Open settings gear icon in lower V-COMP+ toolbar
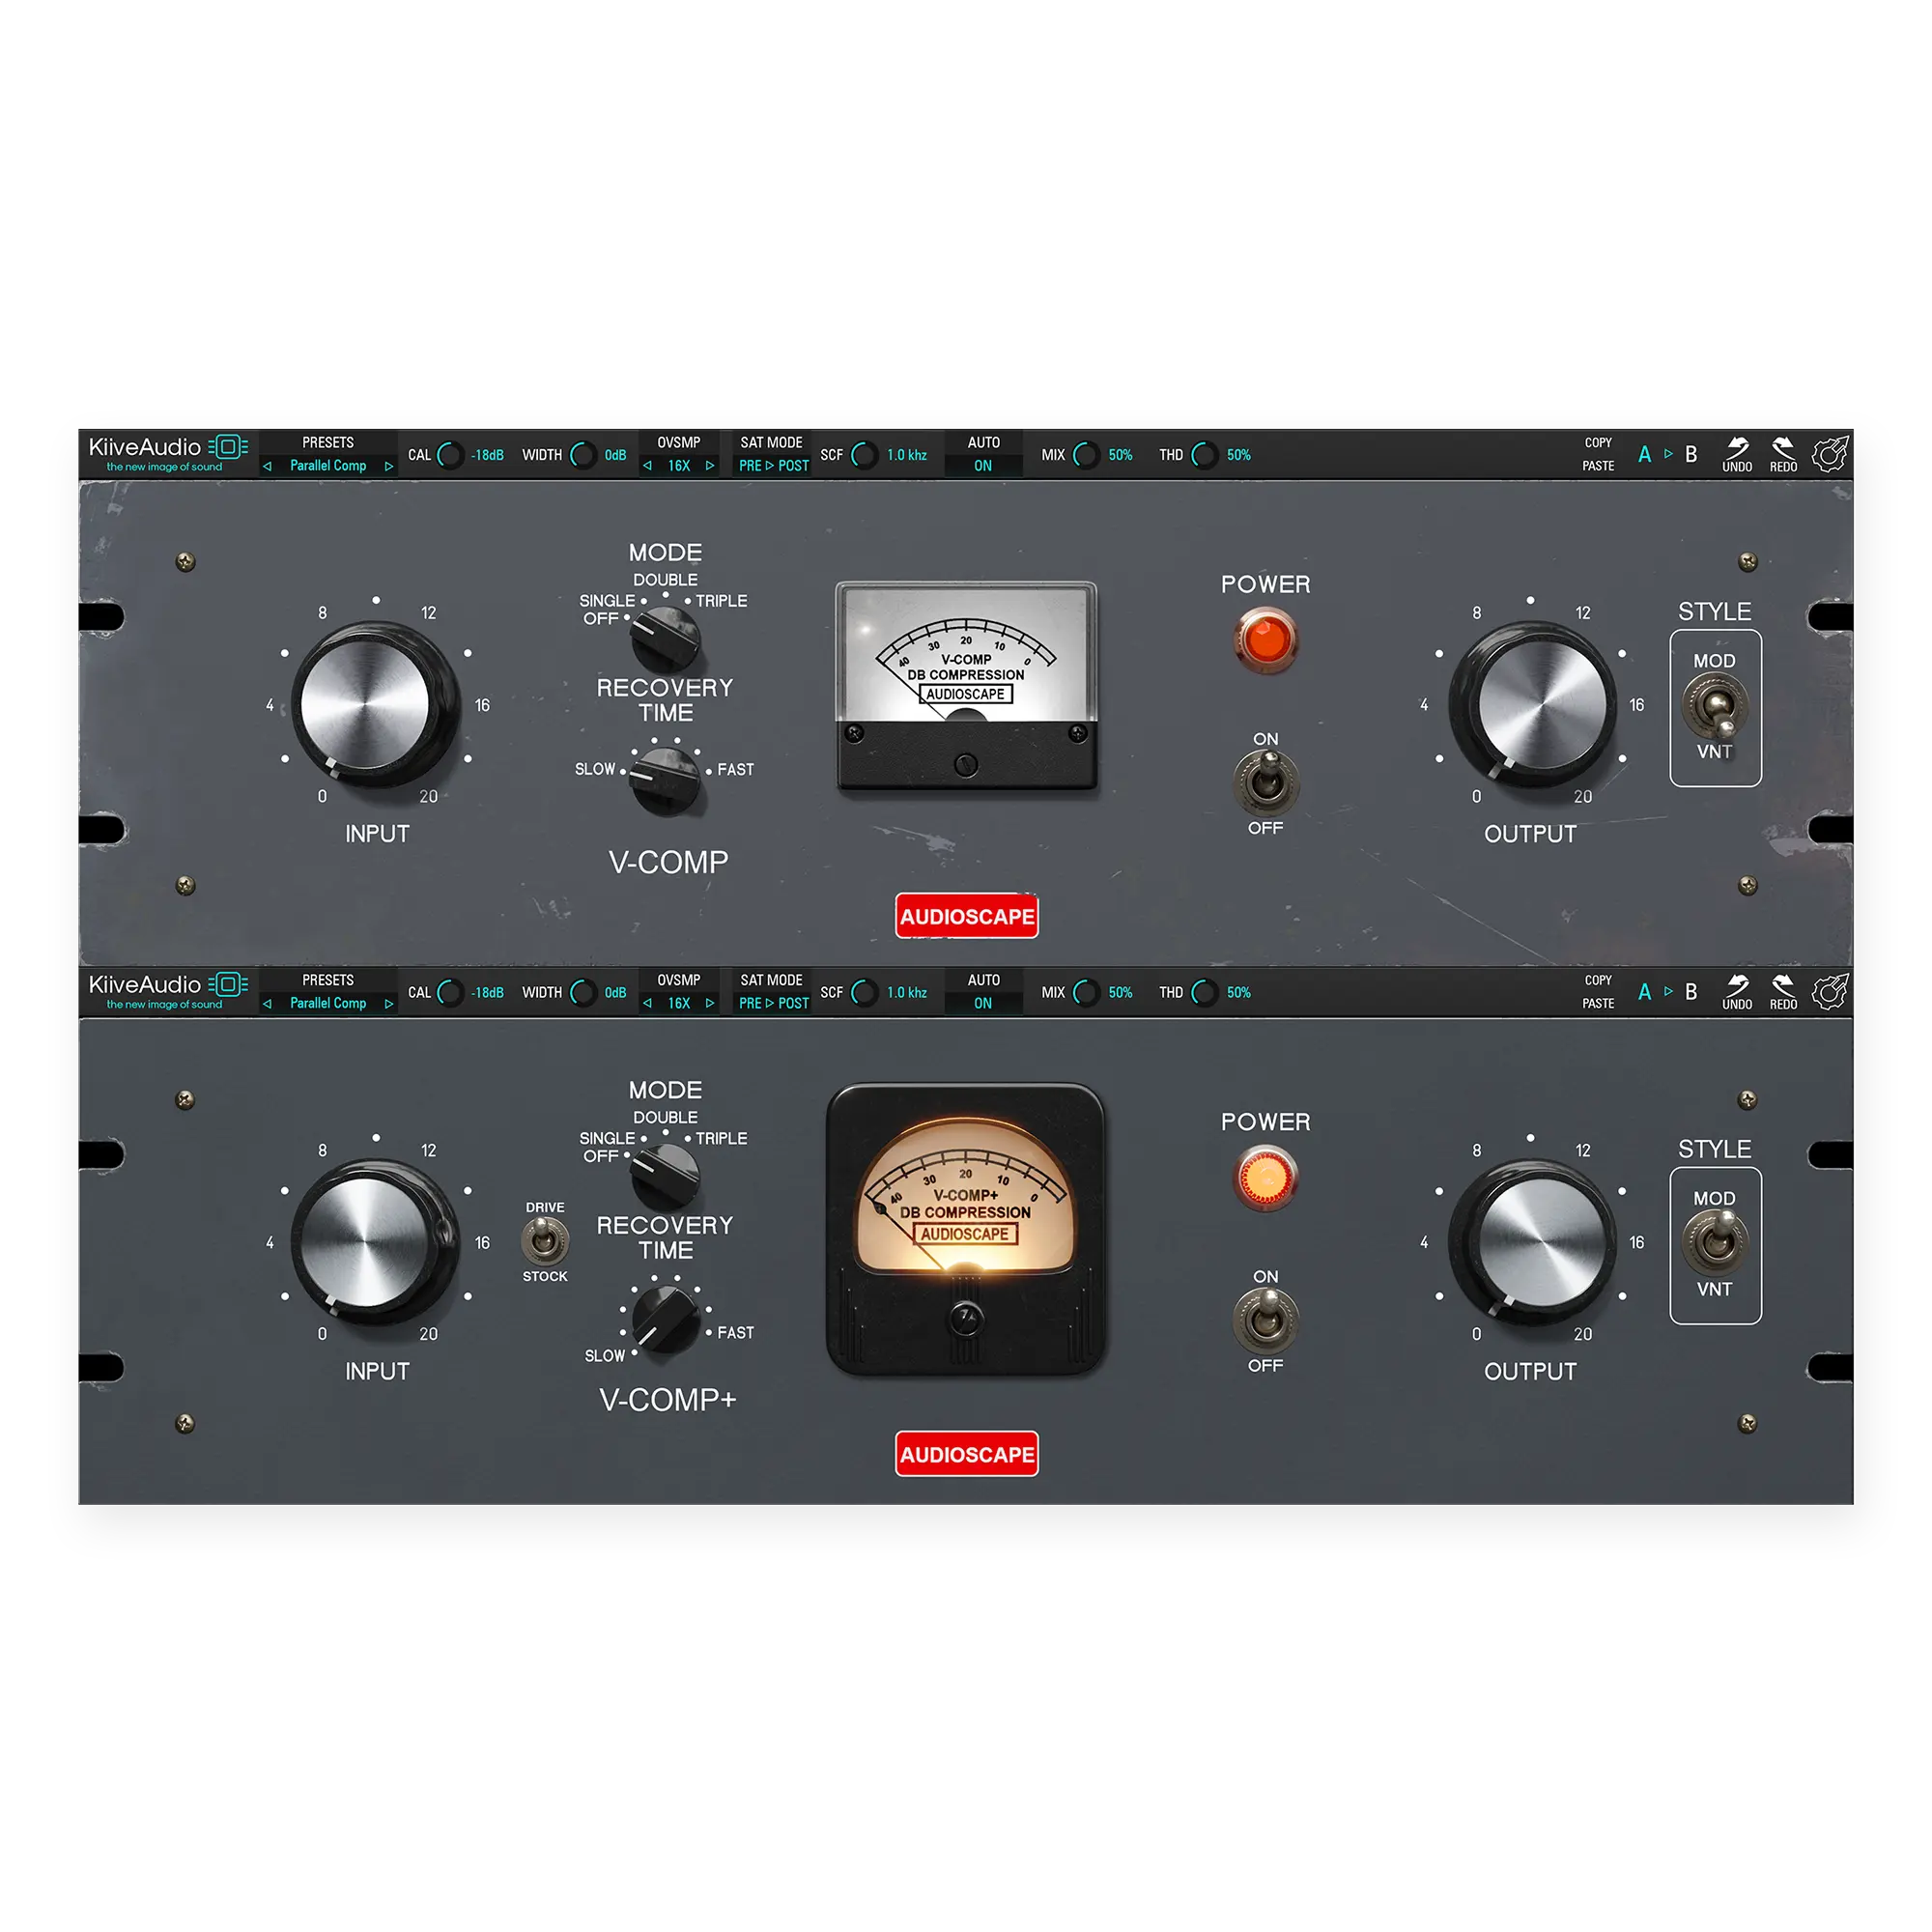This screenshot has width=1932, height=1932. pos(1829,993)
